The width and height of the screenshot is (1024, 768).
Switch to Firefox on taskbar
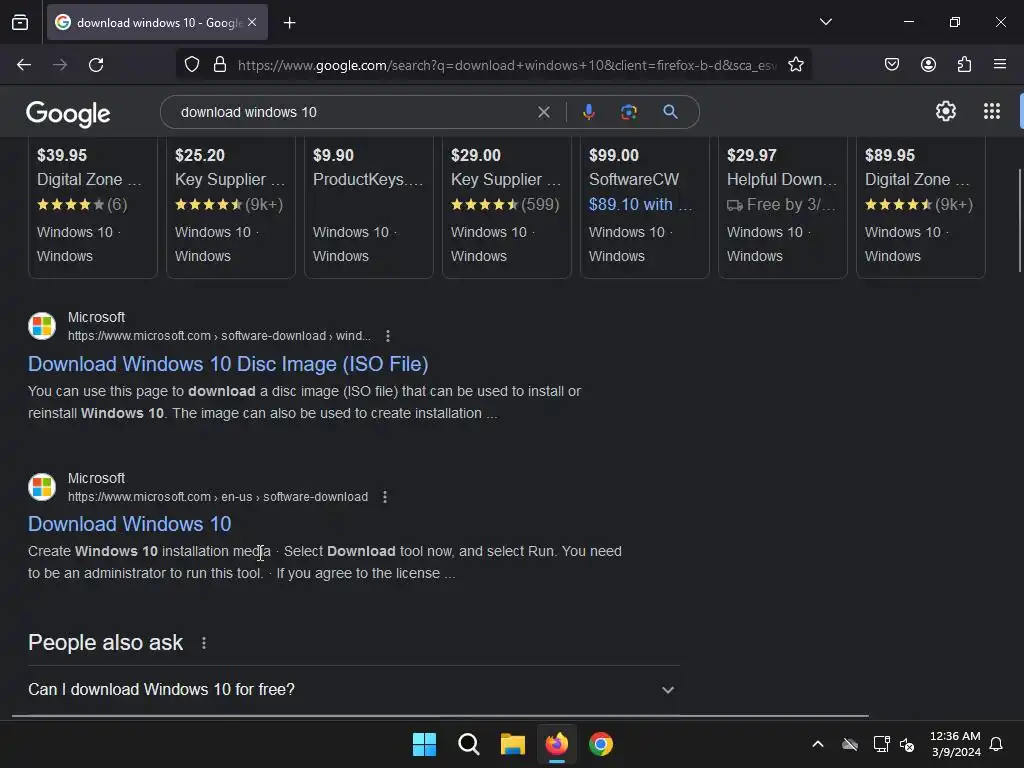point(556,744)
